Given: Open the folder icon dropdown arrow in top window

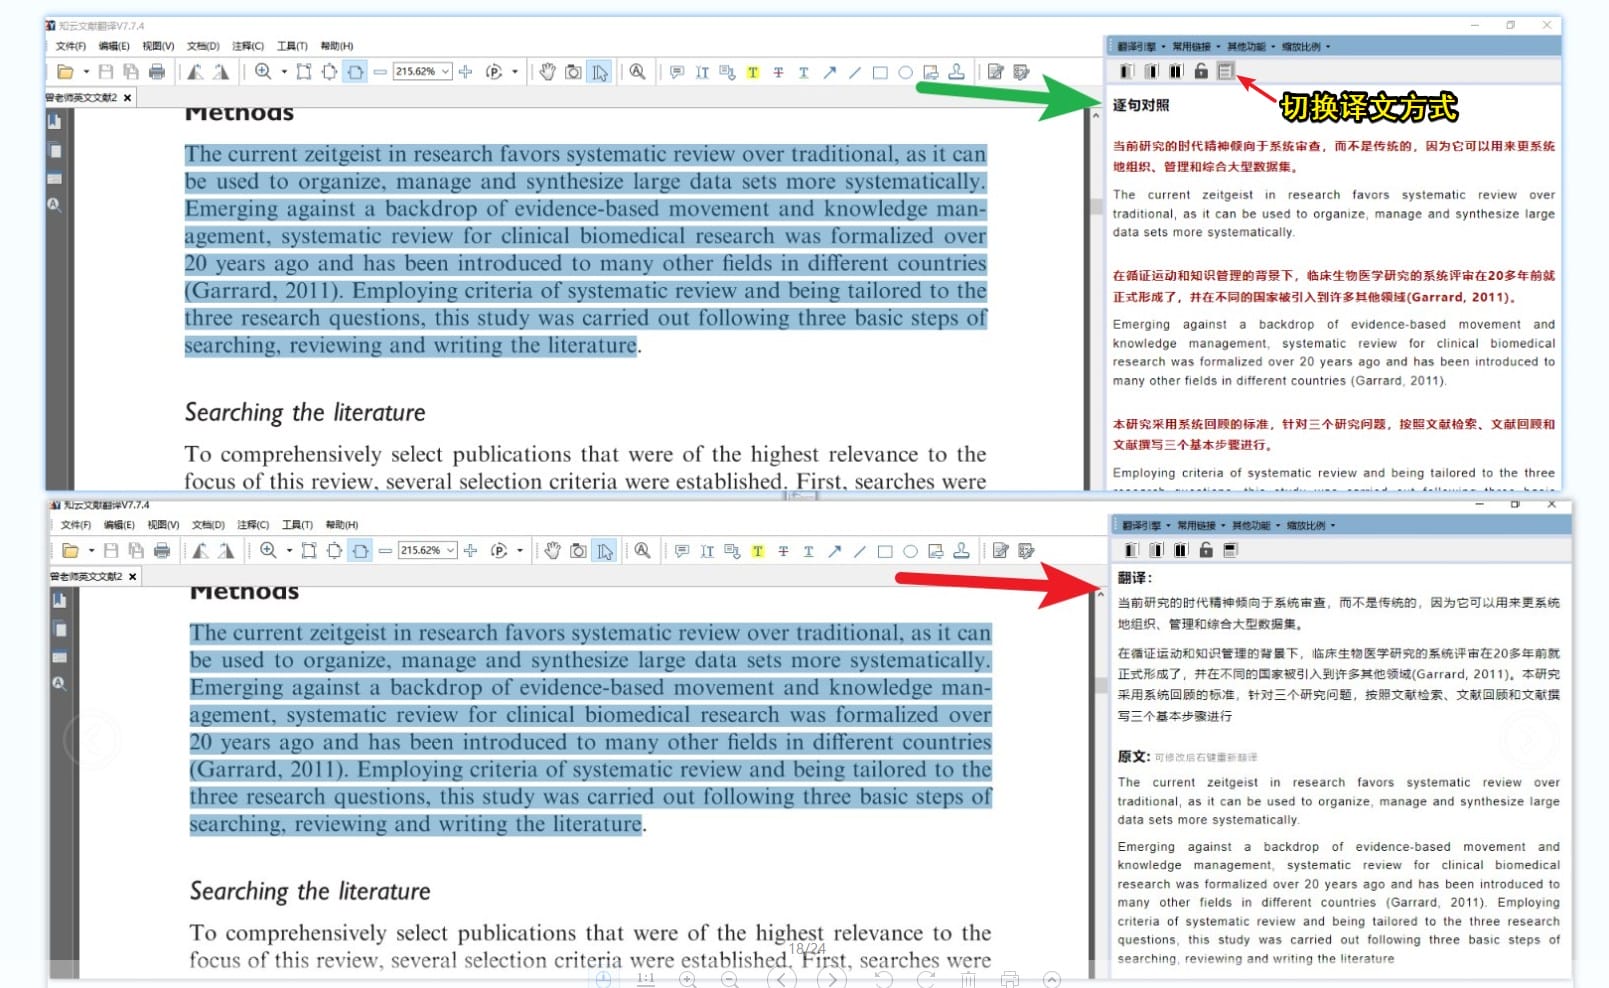Looking at the screenshot, I should pos(86,72).
